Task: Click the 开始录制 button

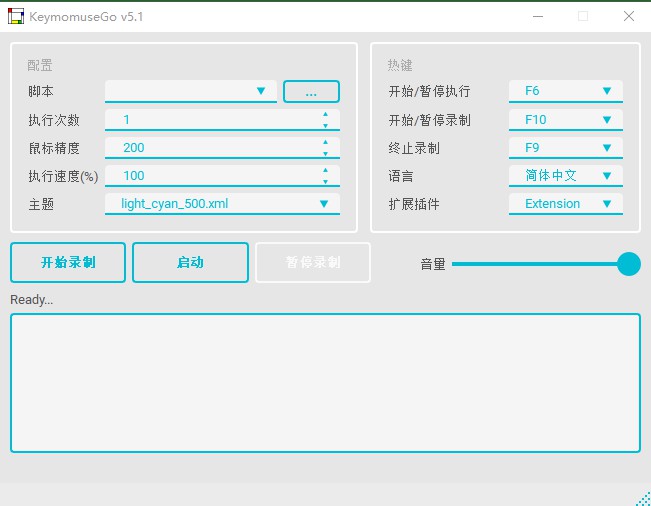Action: (x=68, y=262)
